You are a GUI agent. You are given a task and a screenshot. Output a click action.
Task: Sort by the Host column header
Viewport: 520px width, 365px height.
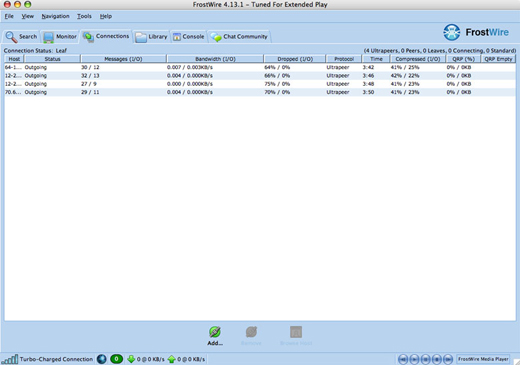click(x=14, y=59)
